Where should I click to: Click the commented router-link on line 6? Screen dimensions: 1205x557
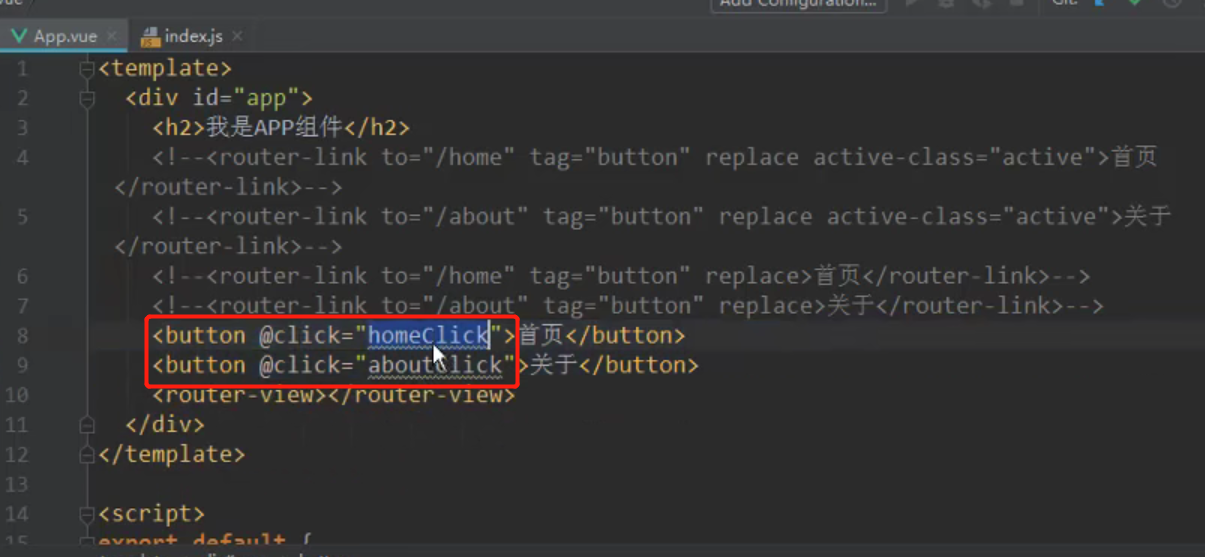[x=621, y=276]
